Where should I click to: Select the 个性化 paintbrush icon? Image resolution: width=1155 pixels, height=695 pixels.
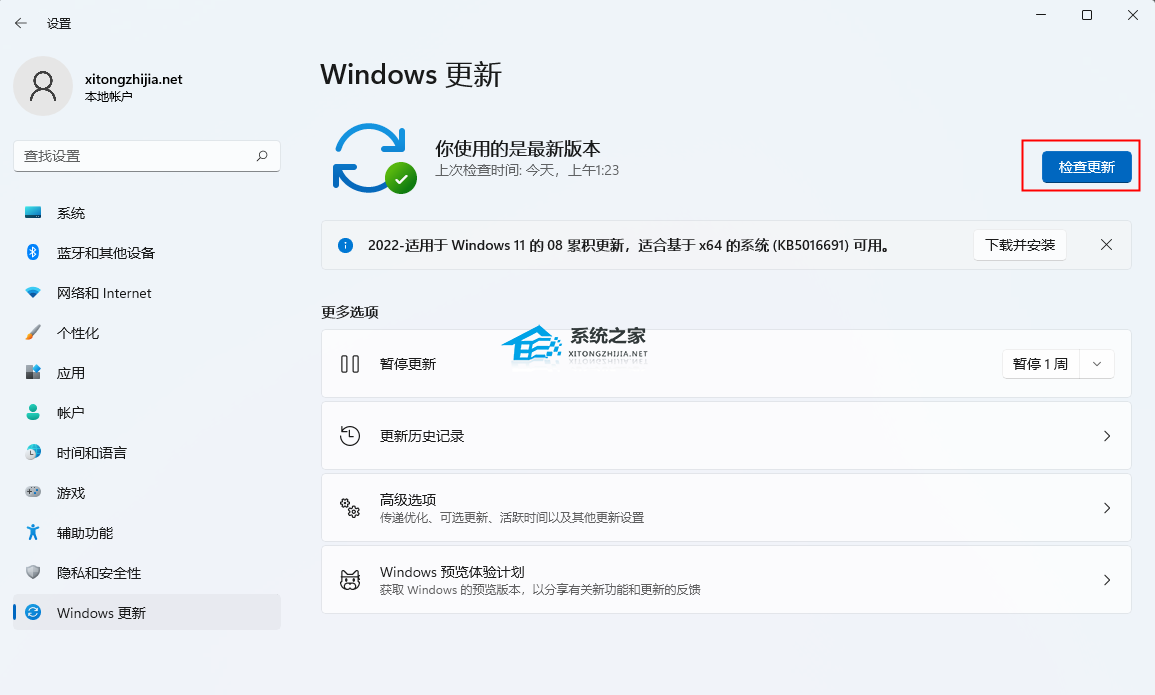(x=29, y=332)
